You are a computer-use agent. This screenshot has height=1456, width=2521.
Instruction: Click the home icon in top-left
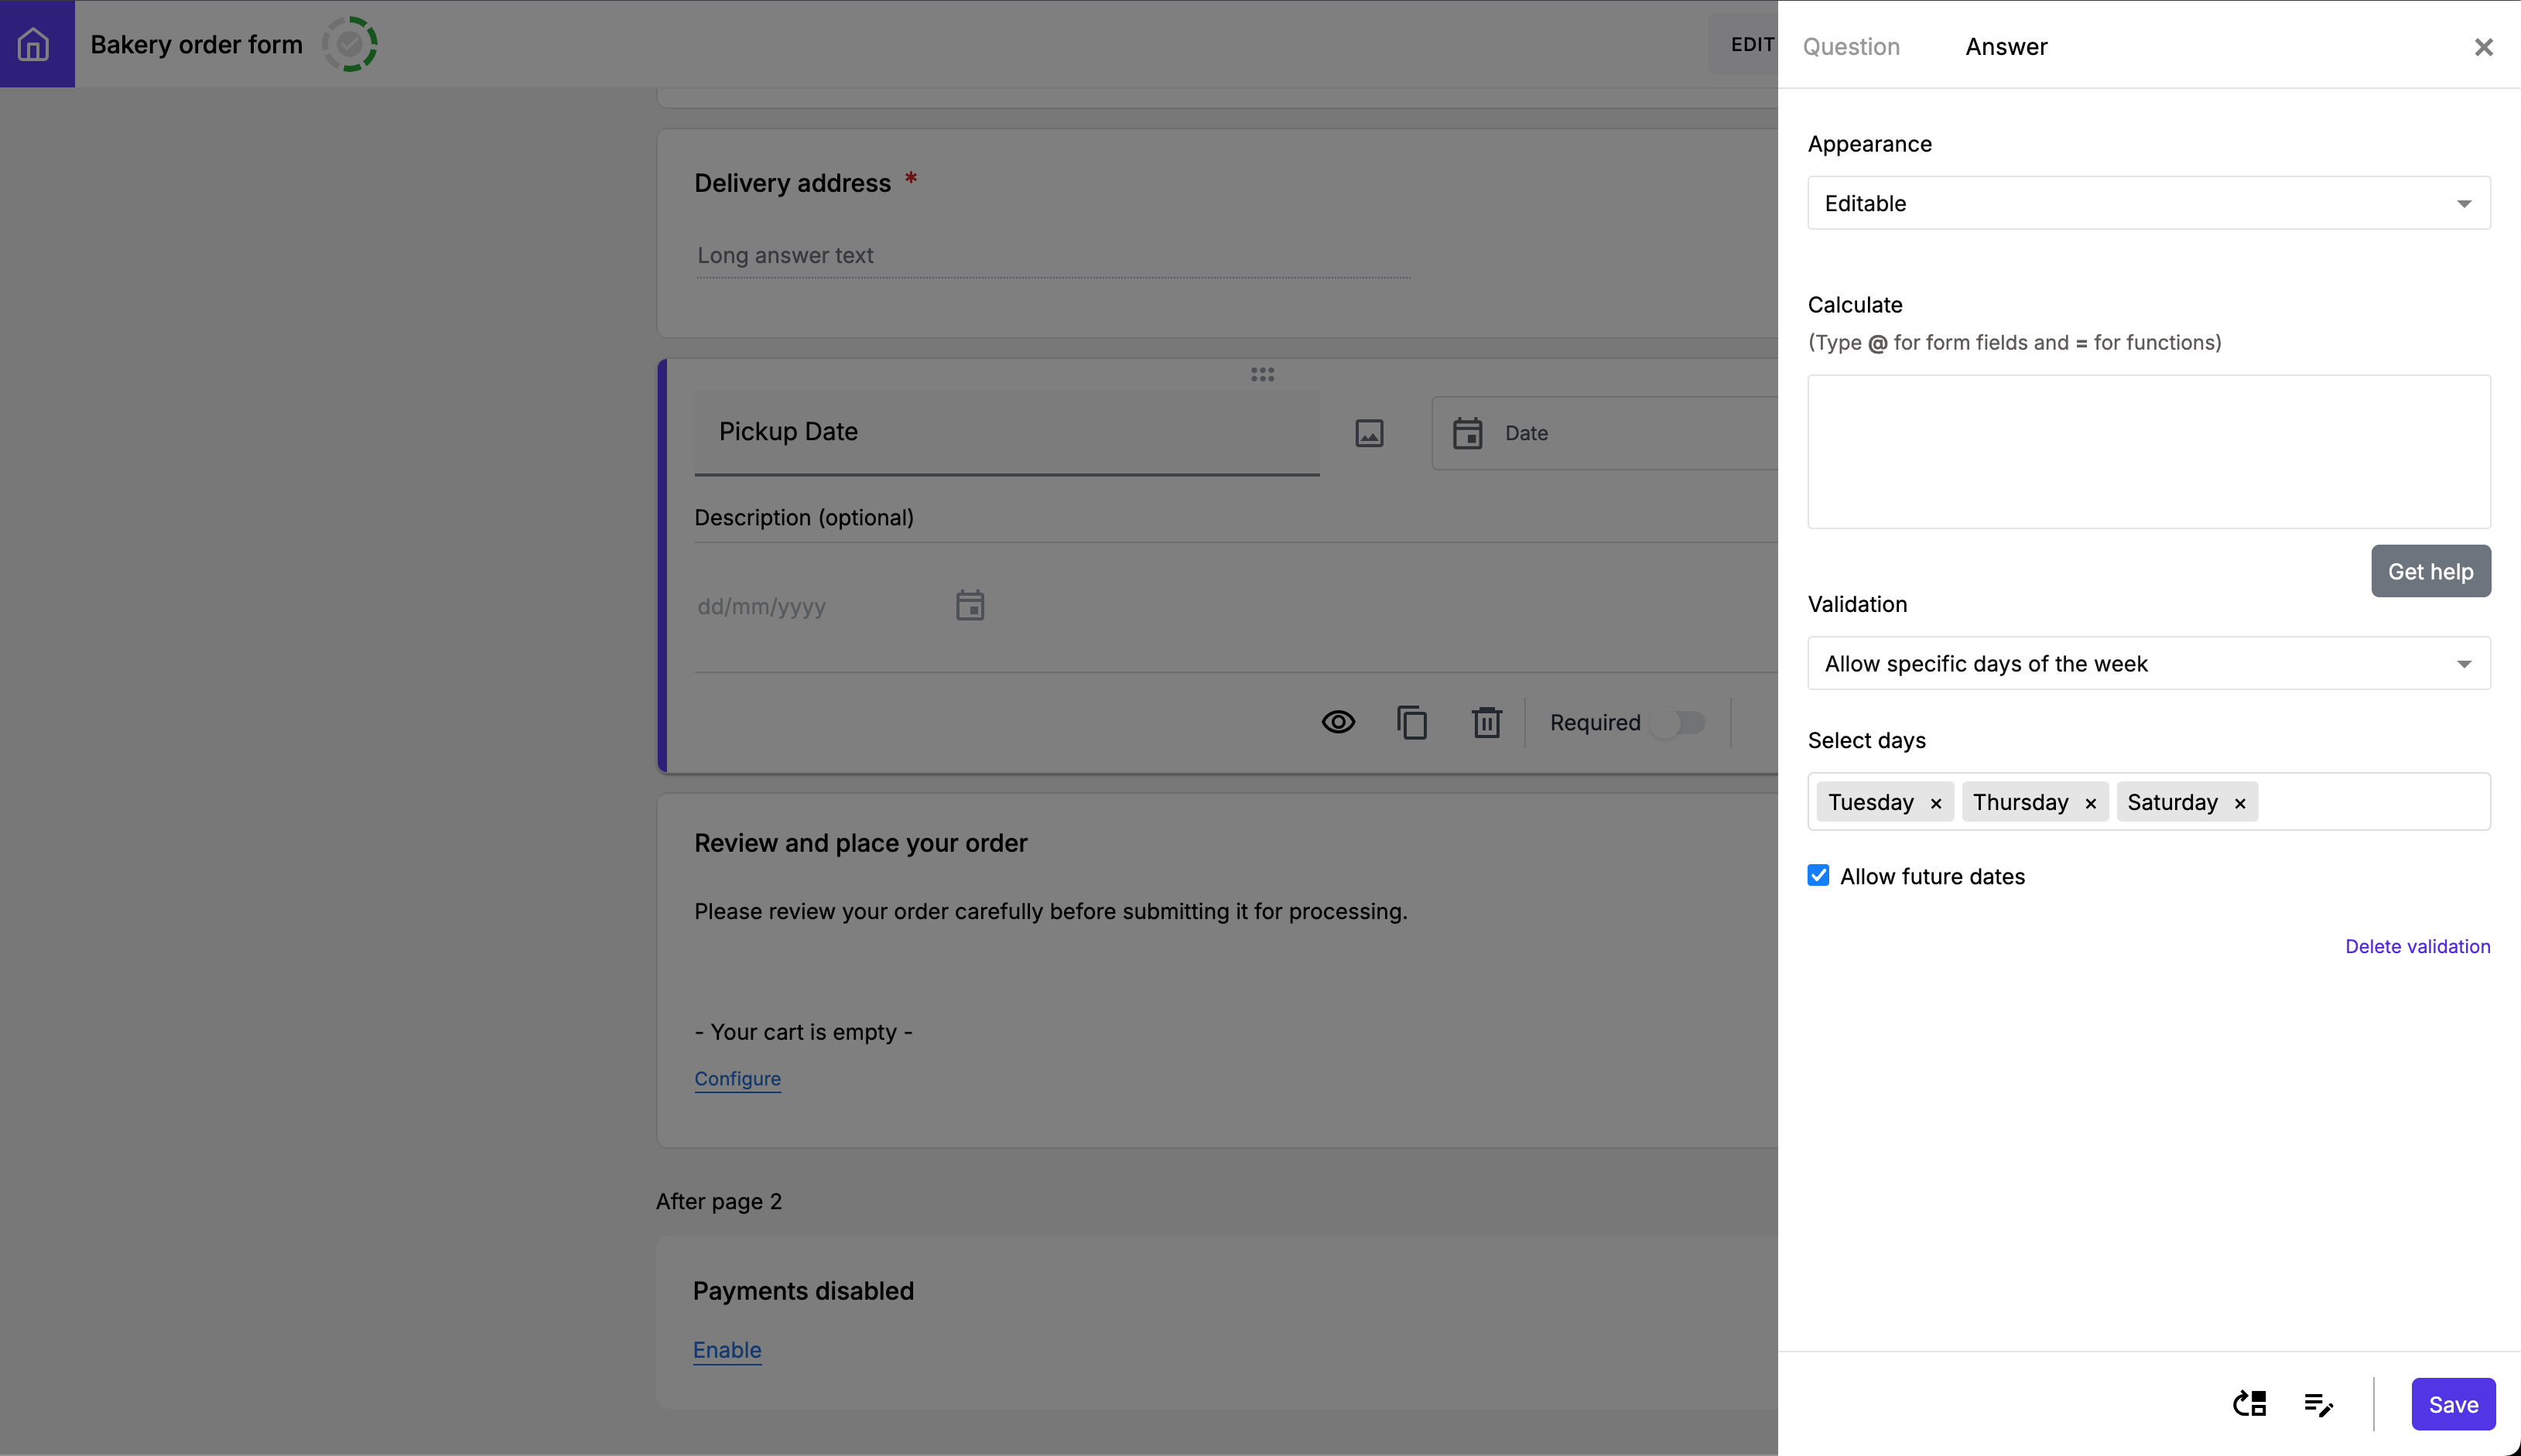pos(34,44)
